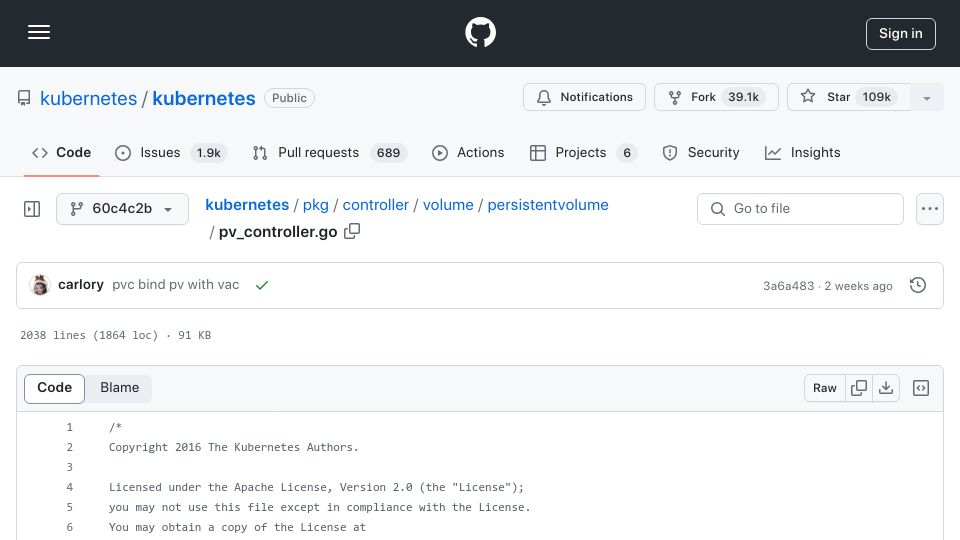Open the hamburger navigation menu
Image resolution: width=960 pixels, height=540 pixels.
click(39, 32)
